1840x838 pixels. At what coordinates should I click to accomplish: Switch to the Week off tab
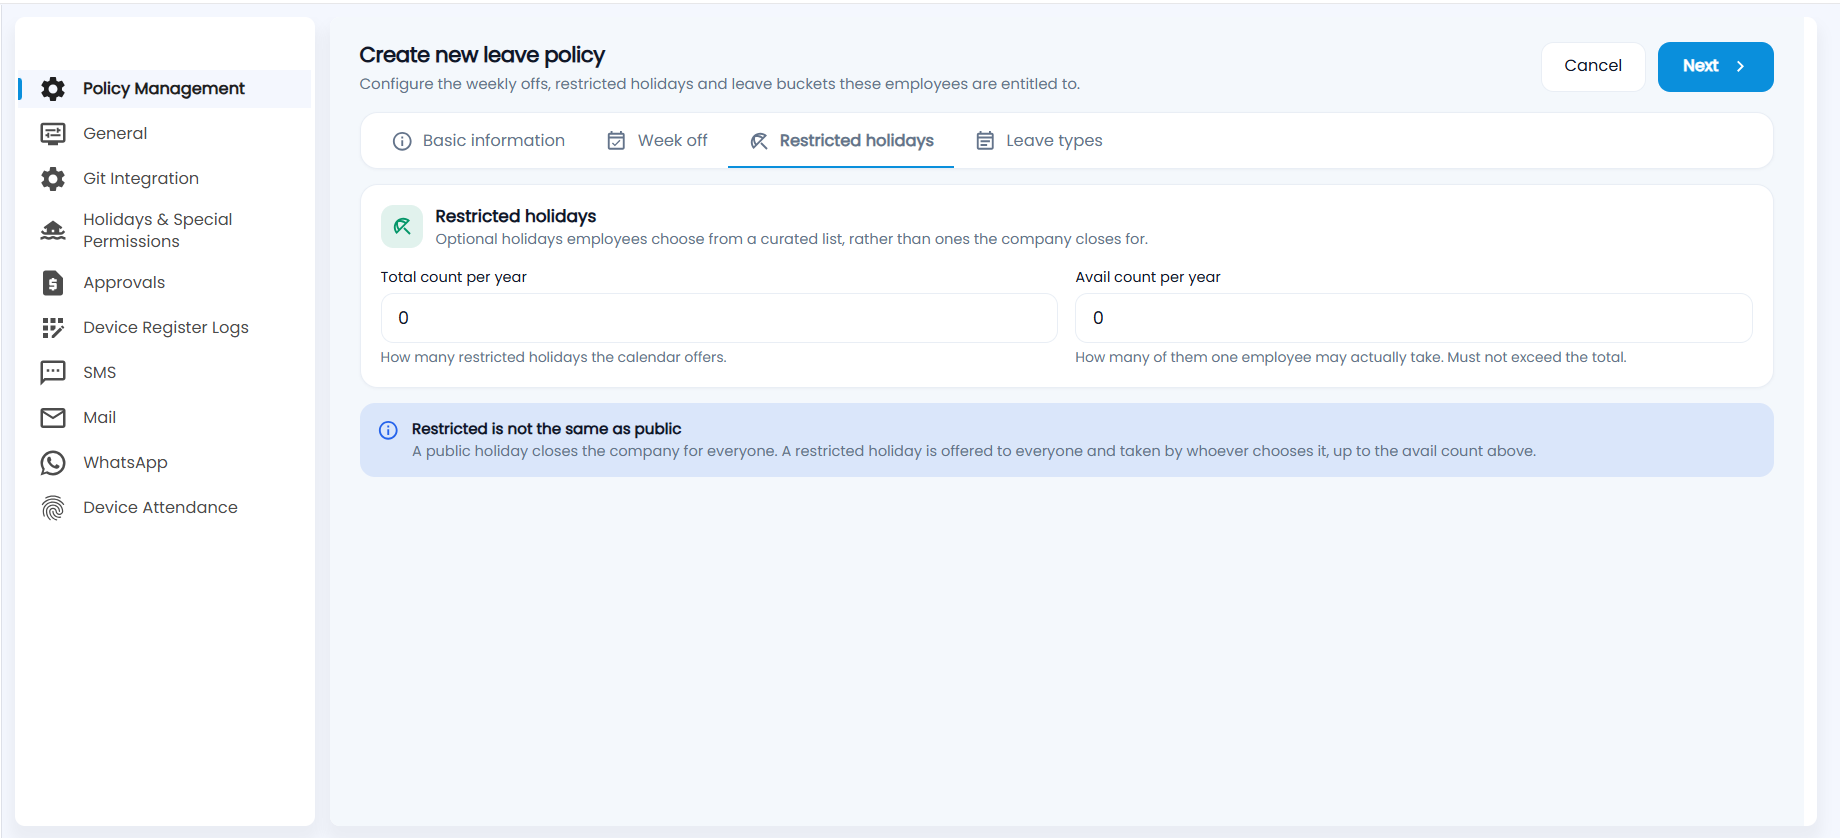tap(657, 141)
